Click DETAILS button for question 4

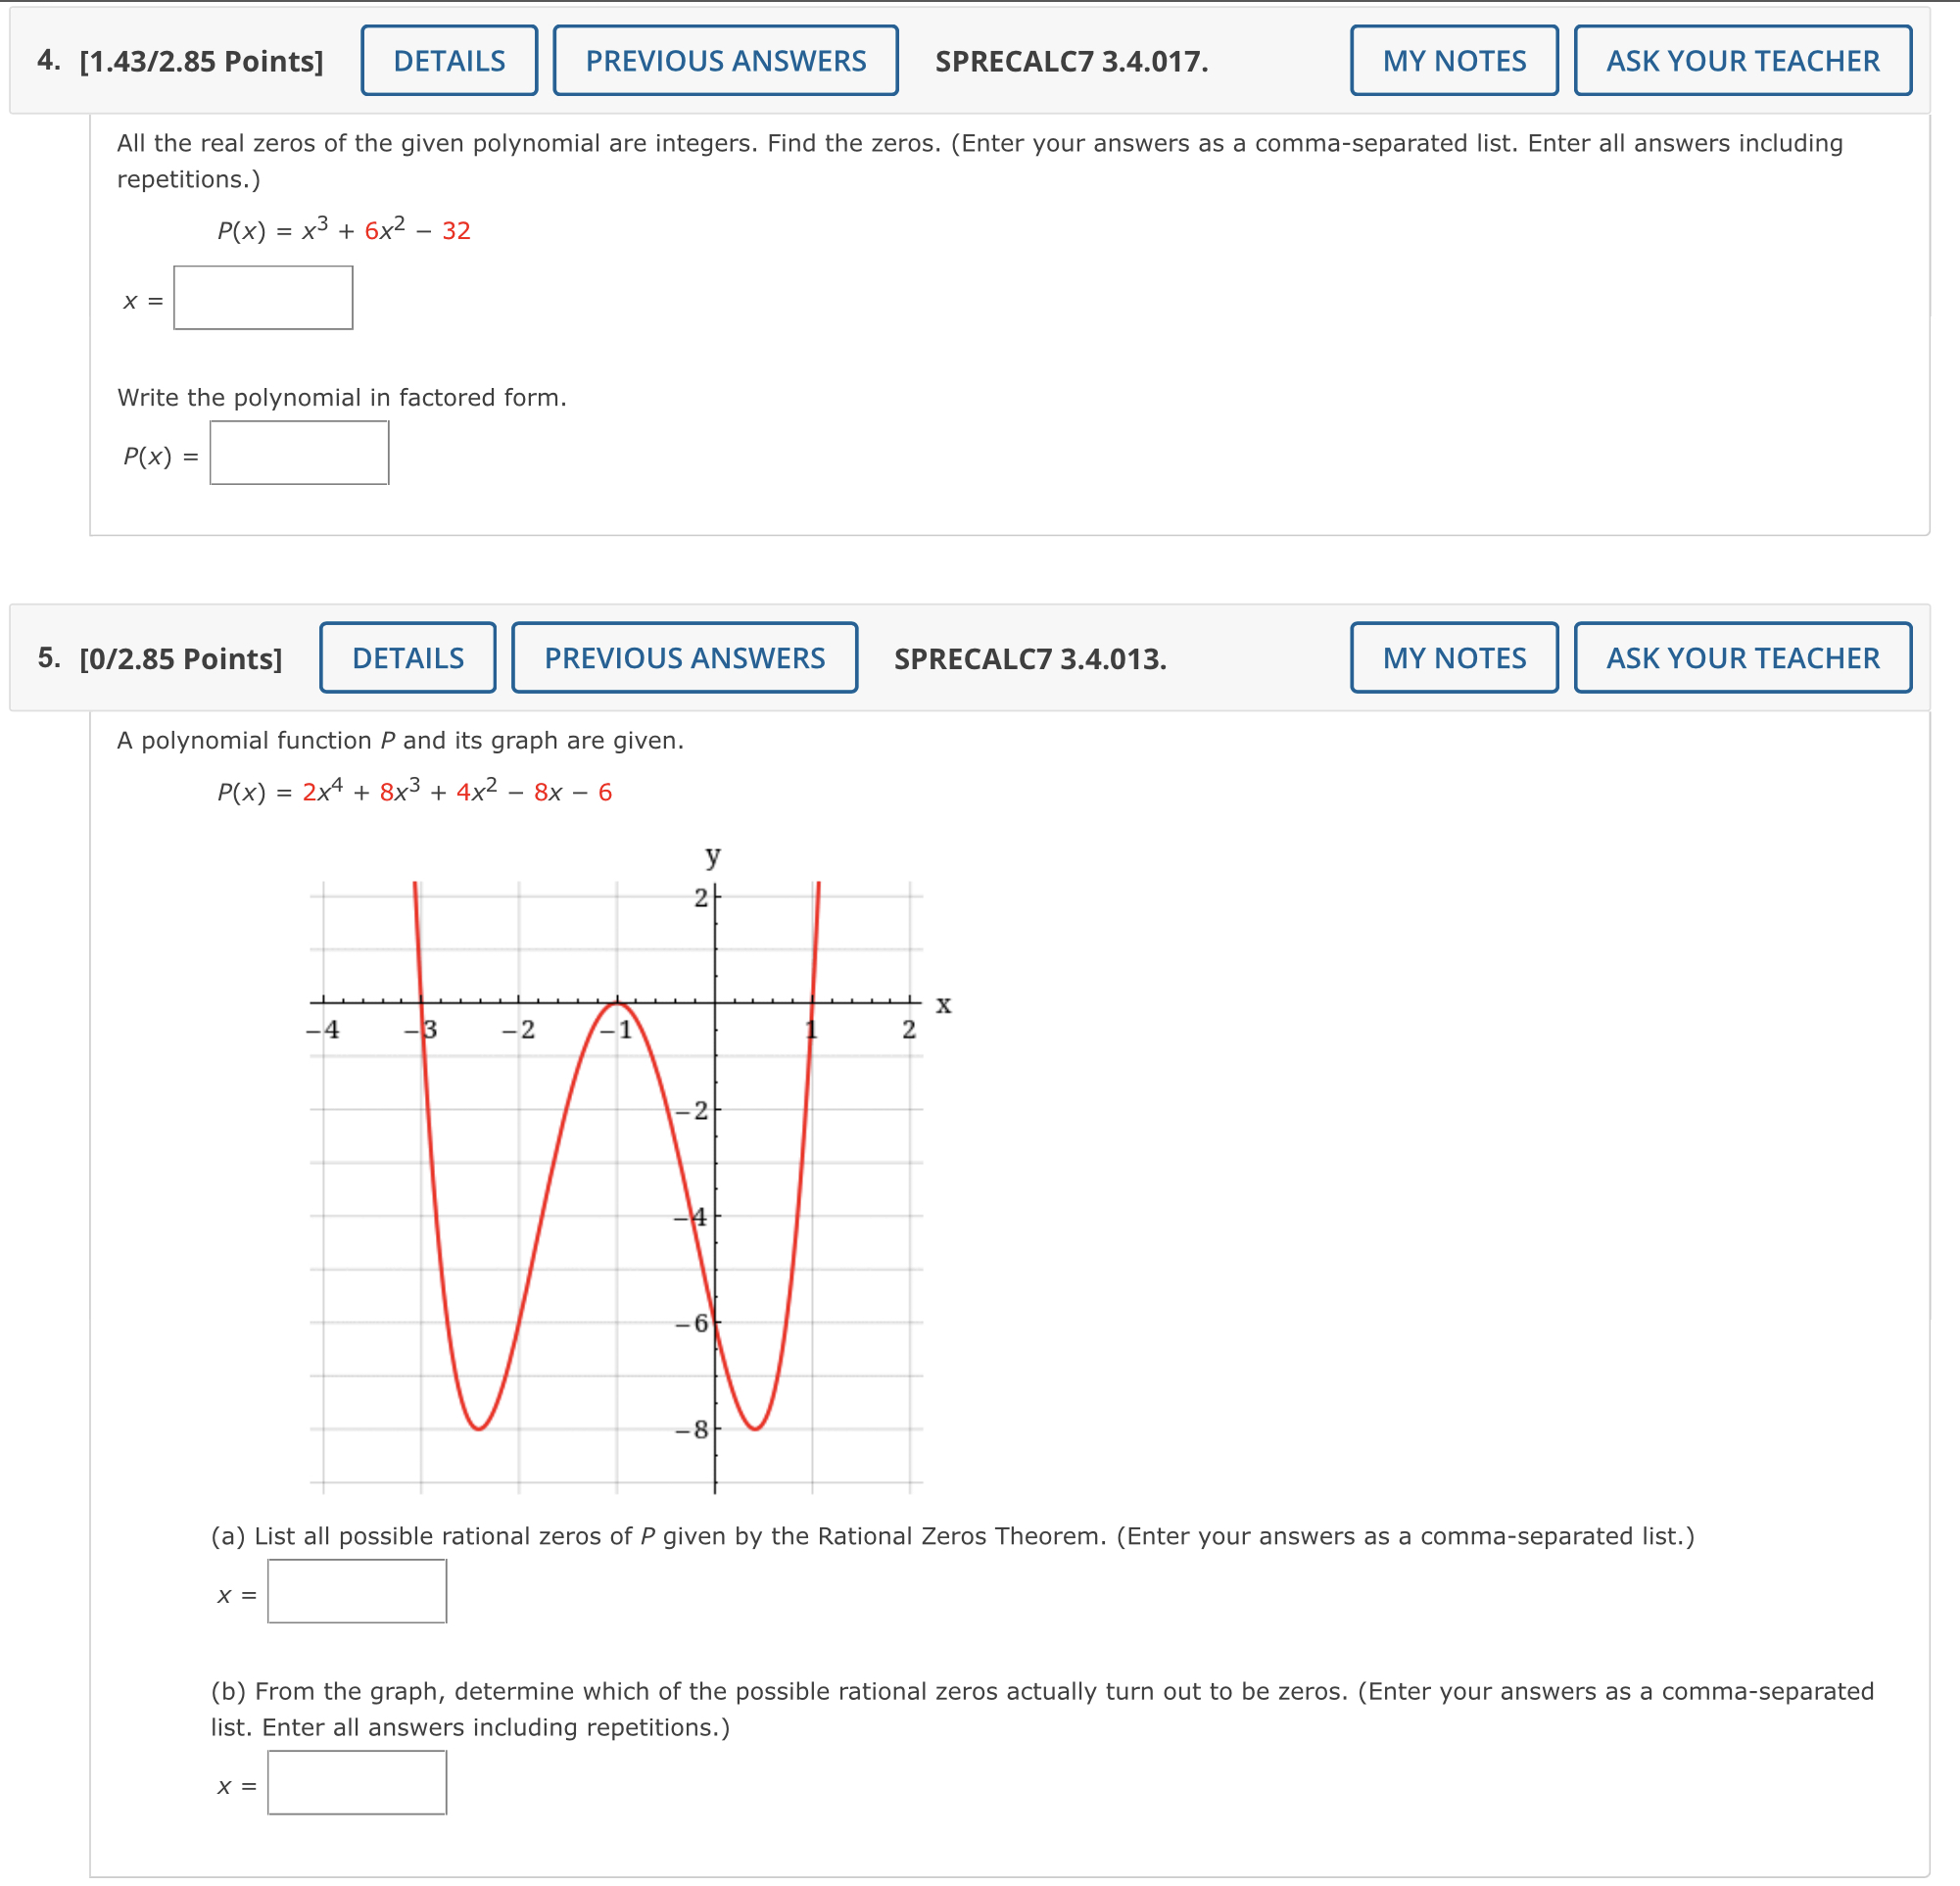447,60
